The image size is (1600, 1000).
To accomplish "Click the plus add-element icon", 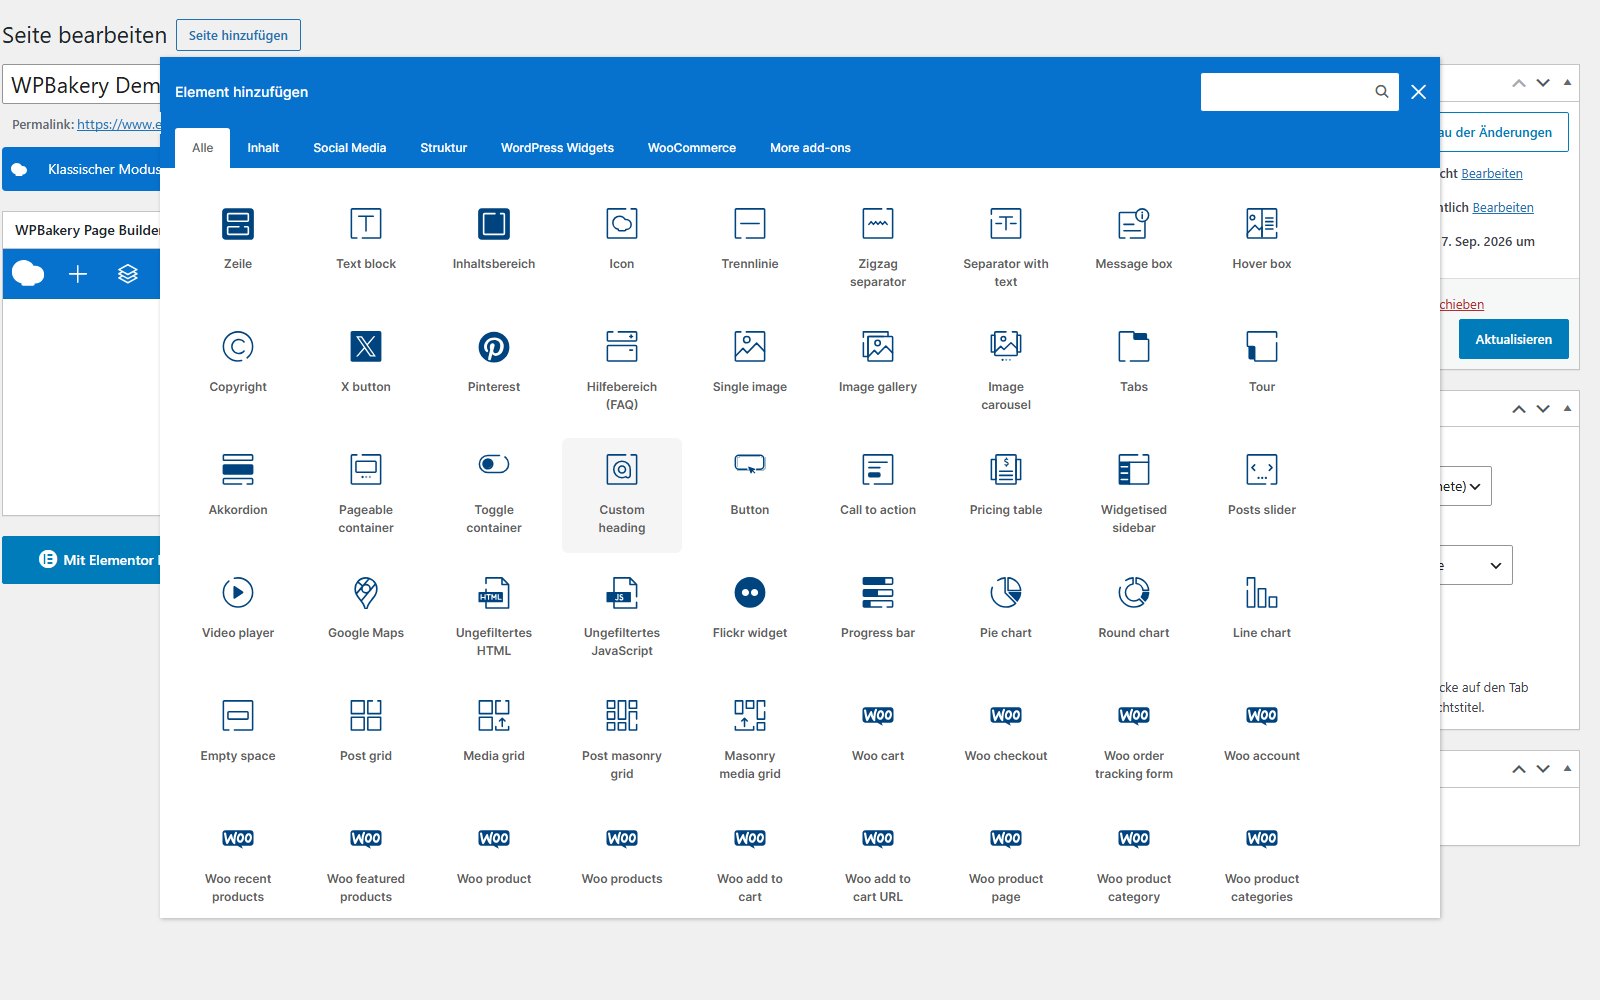I will pyautogui.click(x=78, y=274).
